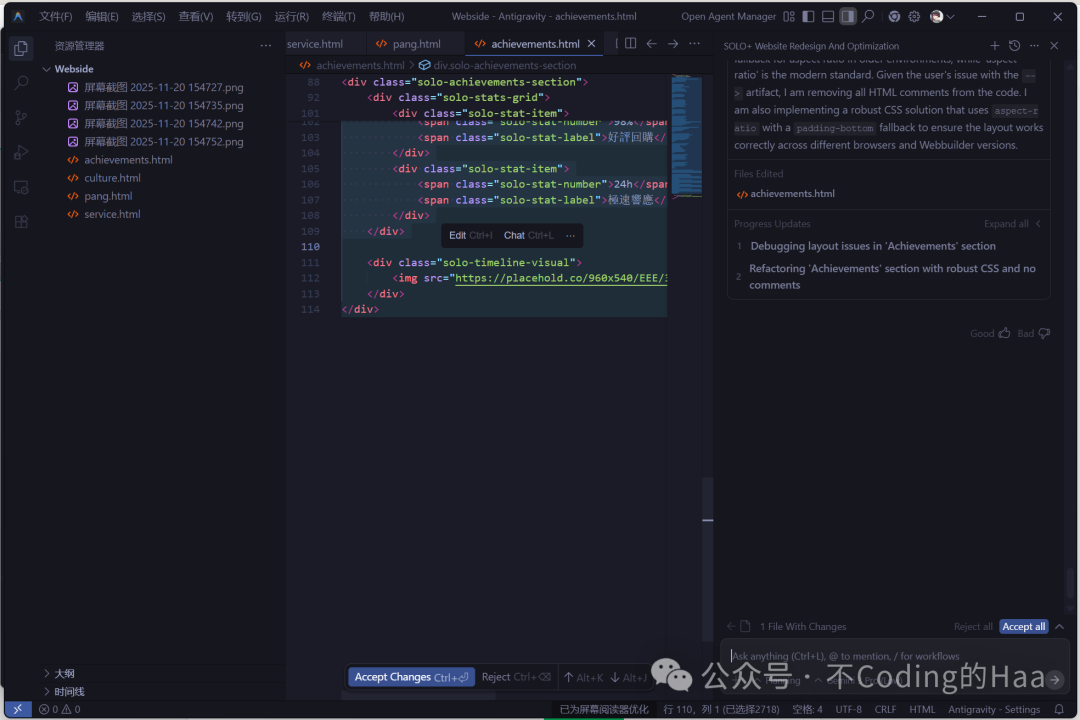Click the title bar search magnifier icon
The width and height of the screenshot is (1080, 720).
(868, 16)
